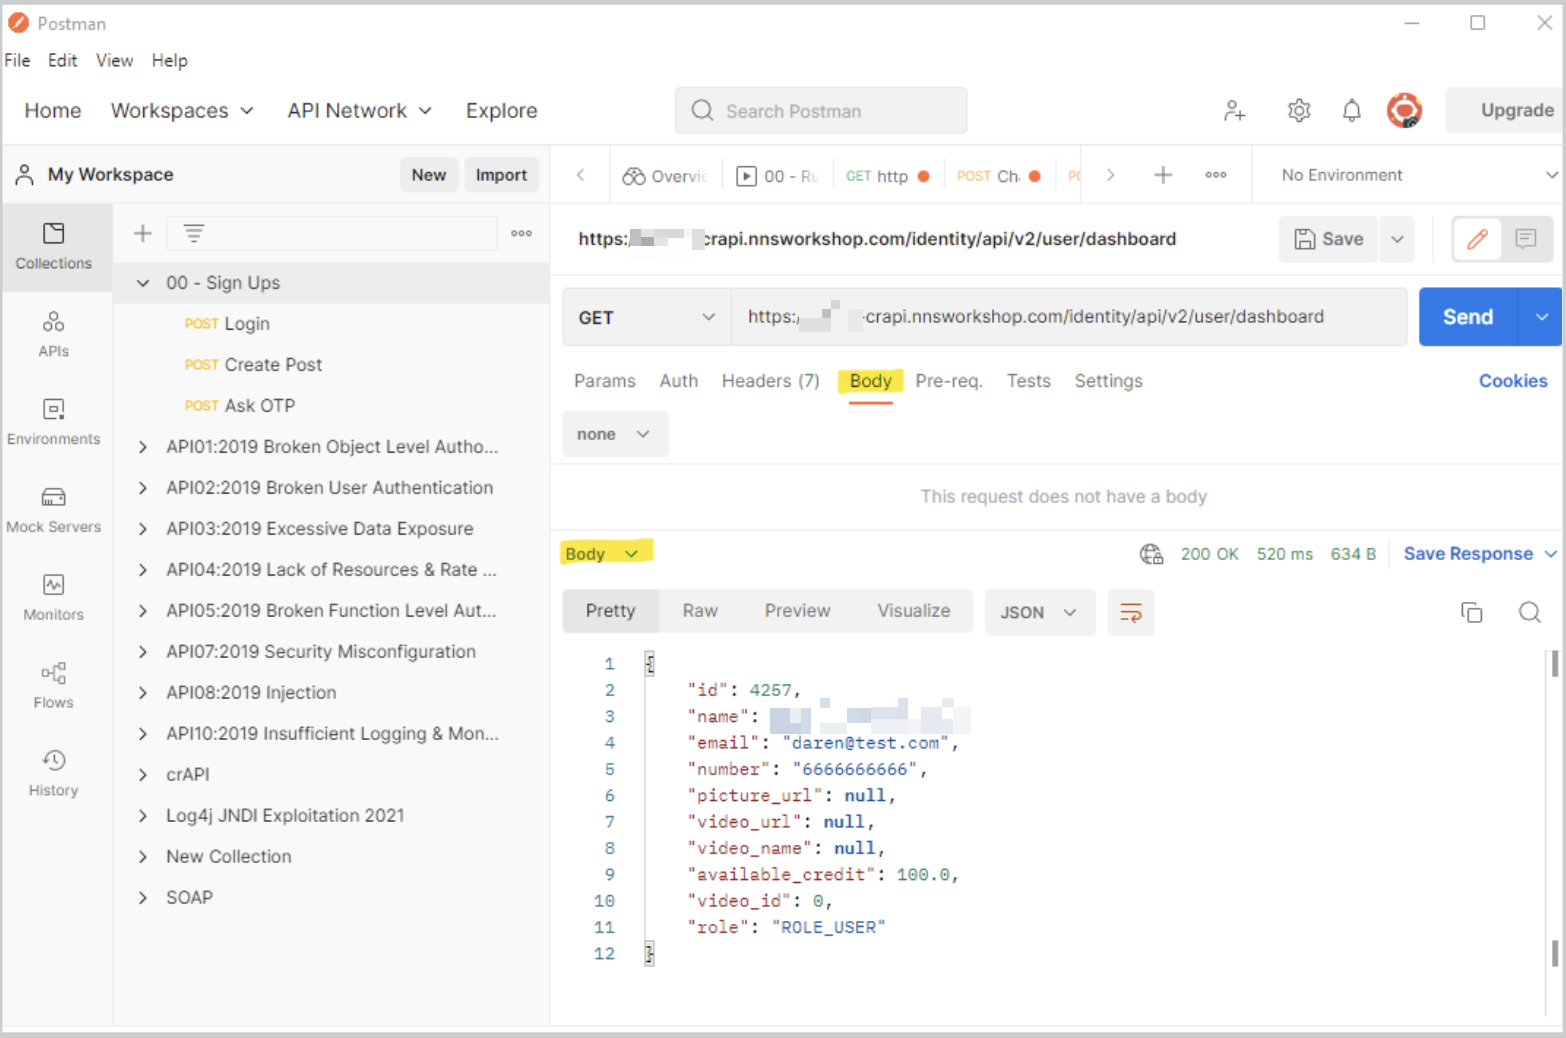
Task: Open the response Body dropdown
Action: [x=604, y=554]
